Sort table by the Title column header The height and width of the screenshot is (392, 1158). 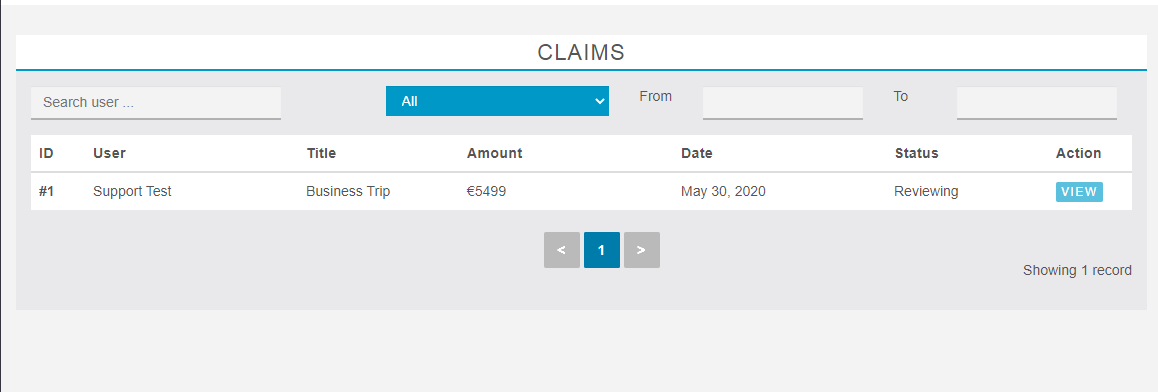point(321,154)
